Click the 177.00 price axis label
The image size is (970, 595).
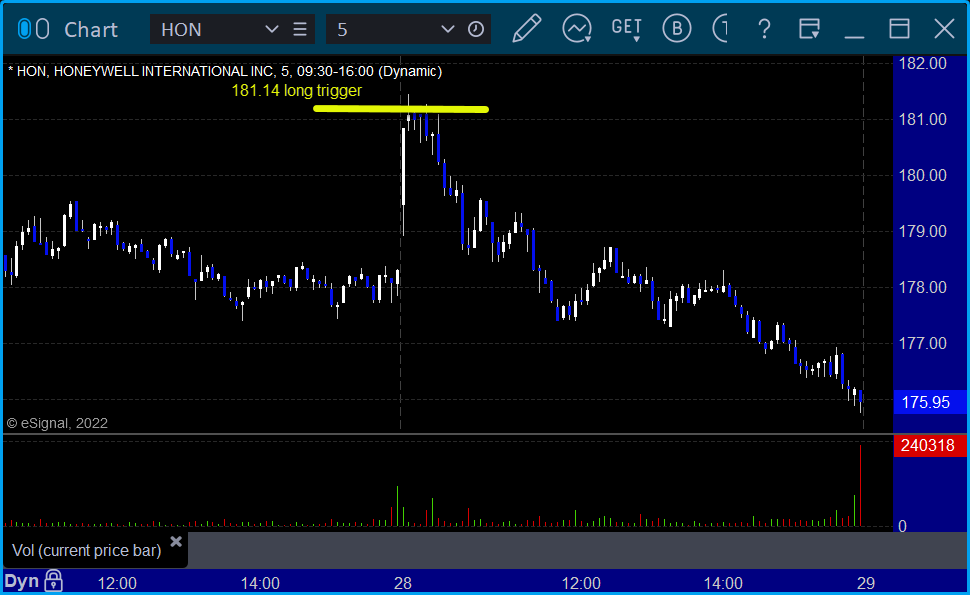coord(922,343)
